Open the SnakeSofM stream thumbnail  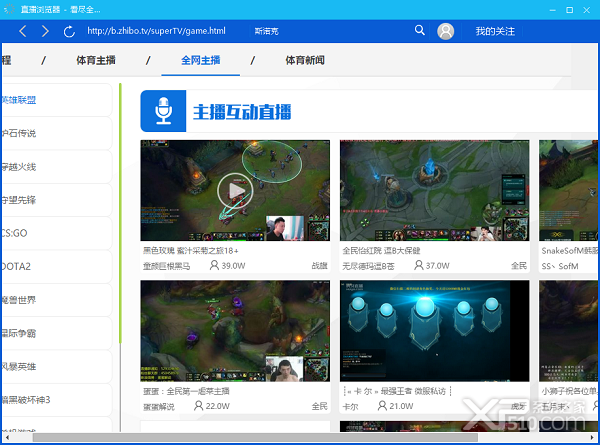pos(569,191)
